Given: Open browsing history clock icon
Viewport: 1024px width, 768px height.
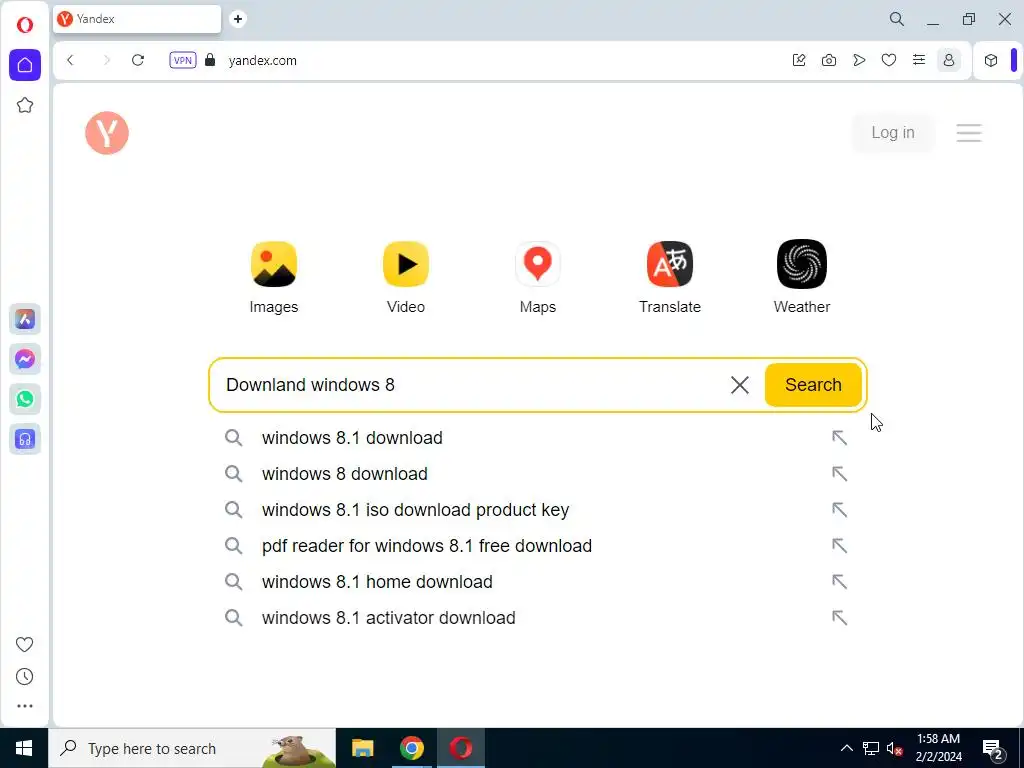Looking at the screenshot, I should tap(25, 677).
